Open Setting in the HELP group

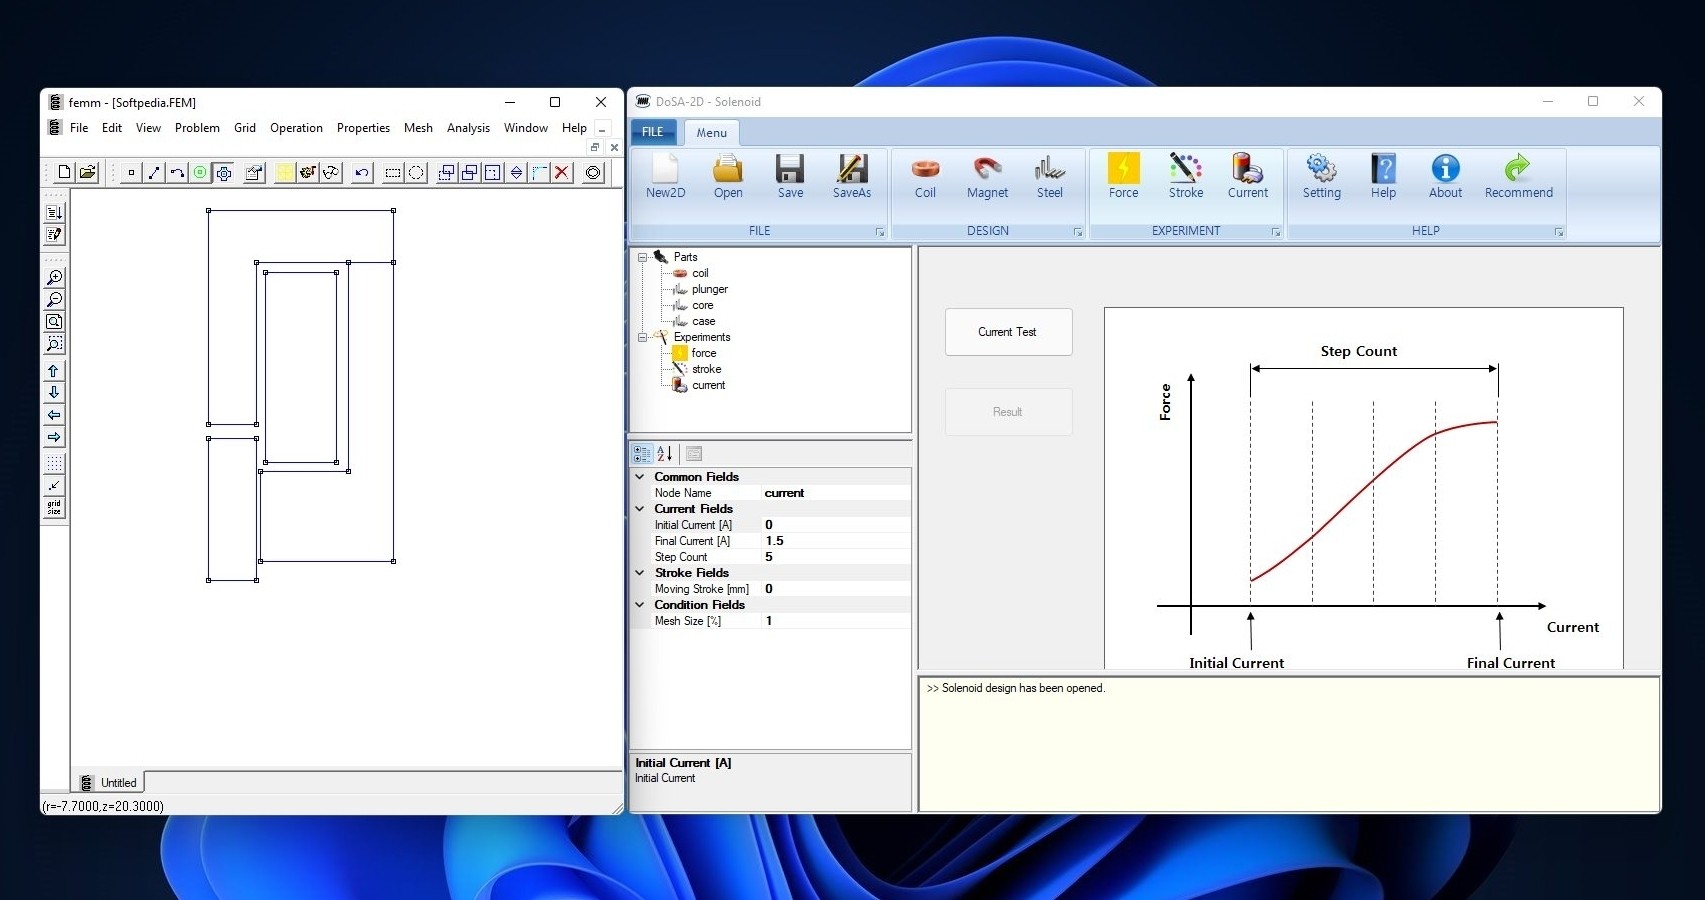pyautogui.click(x=1321, y=178)
